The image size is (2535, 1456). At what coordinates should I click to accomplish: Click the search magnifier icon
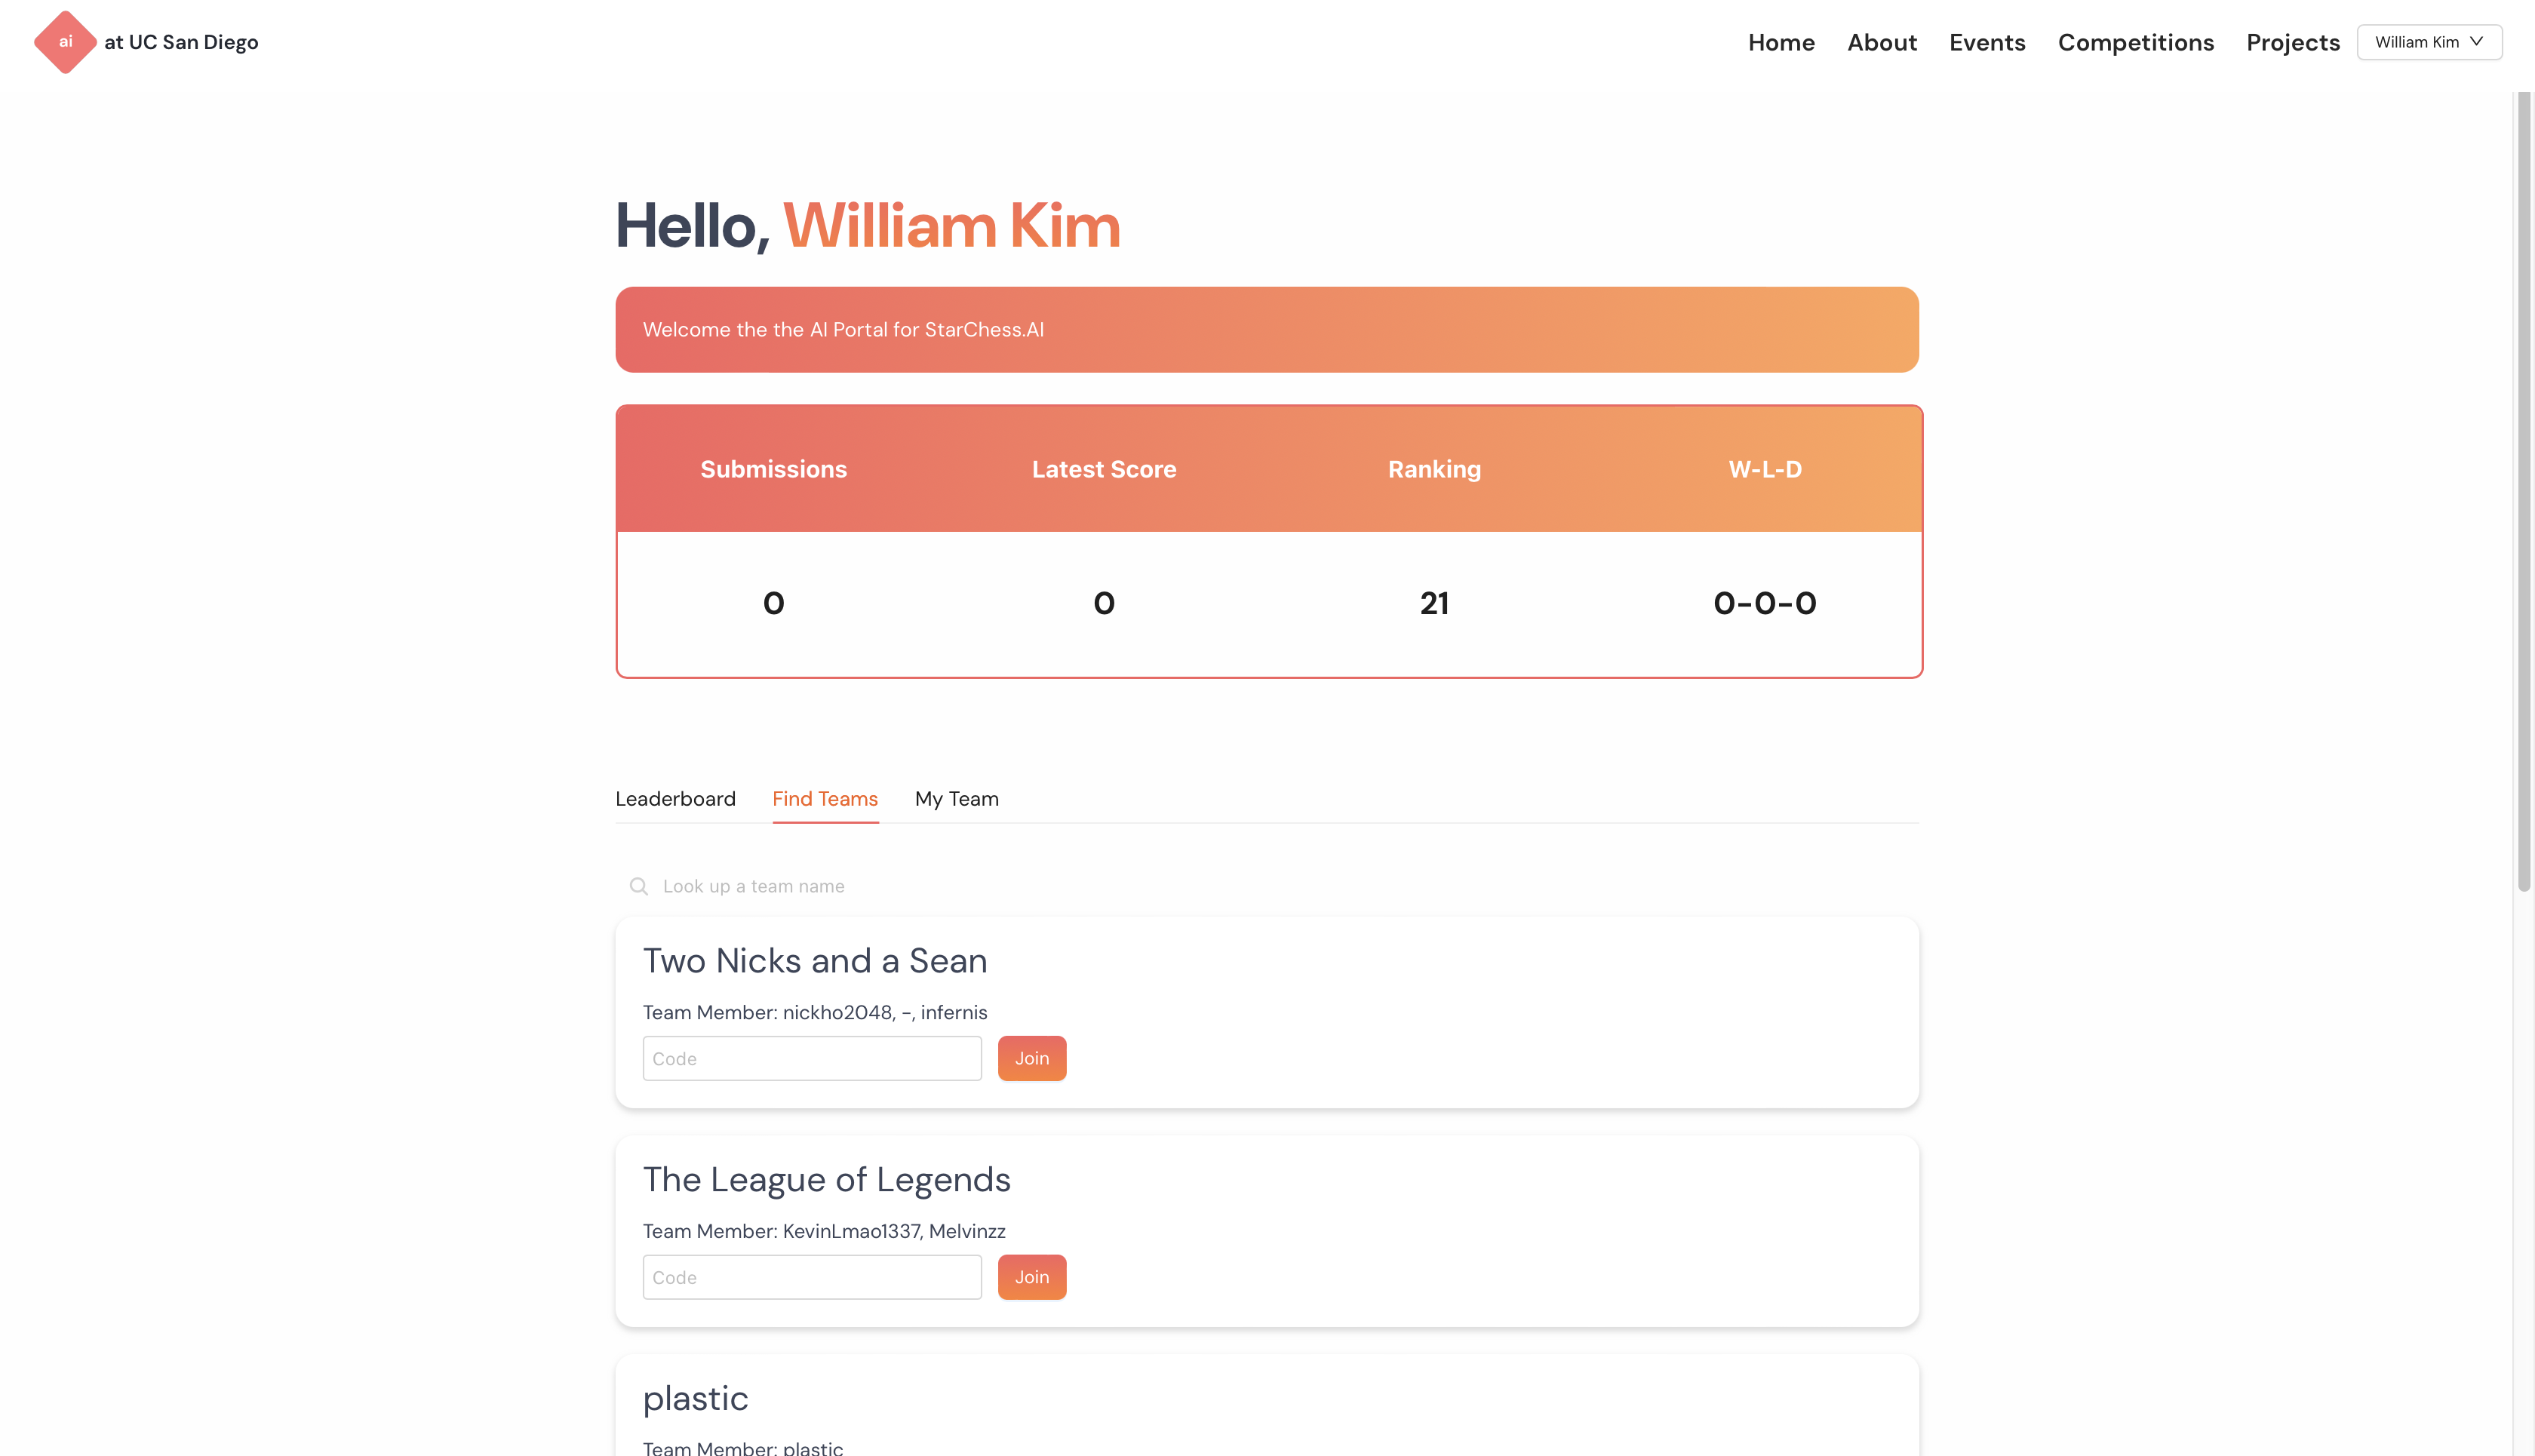638,886
